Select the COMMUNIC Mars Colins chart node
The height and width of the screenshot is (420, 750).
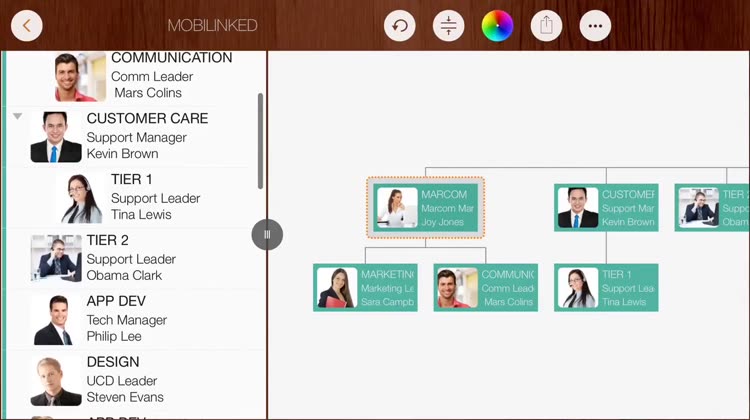tap(485, 287)
